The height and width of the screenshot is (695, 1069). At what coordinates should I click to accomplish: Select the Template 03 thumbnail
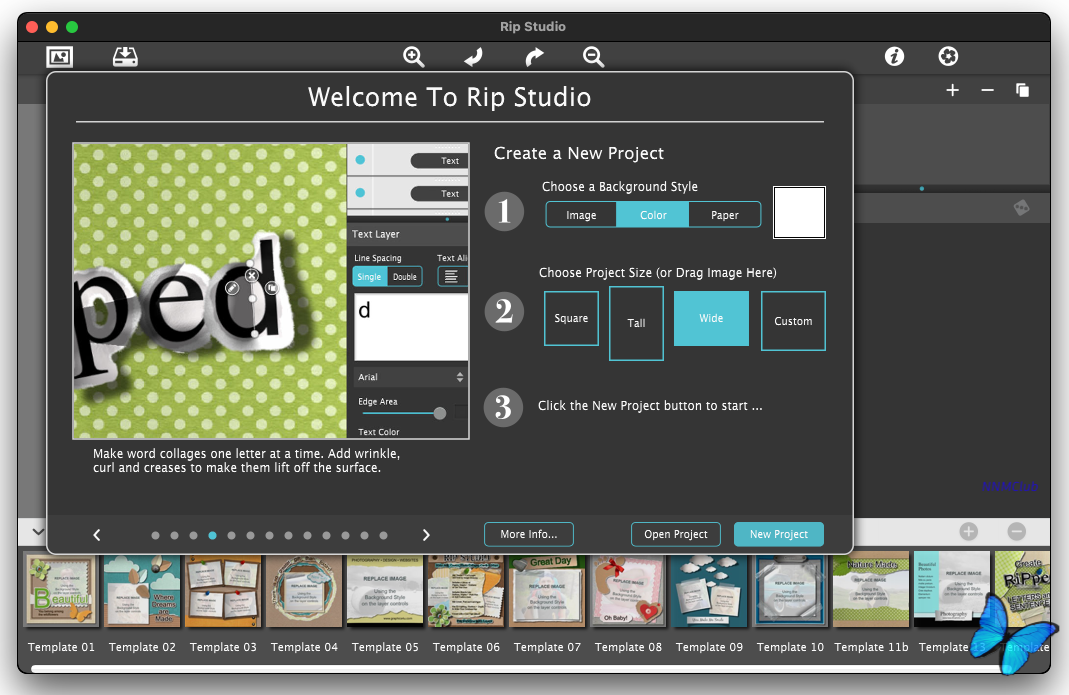click(223, 591)
